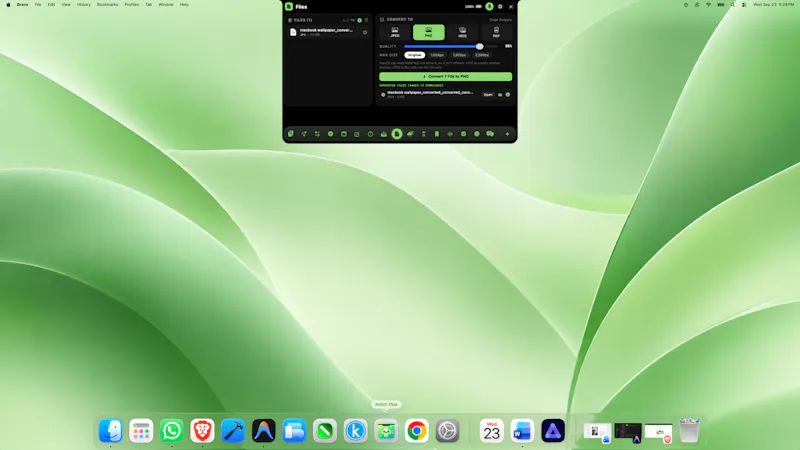Open the converted macbook wallpaper file
This screenshot has height=450, width=800.
488,95
